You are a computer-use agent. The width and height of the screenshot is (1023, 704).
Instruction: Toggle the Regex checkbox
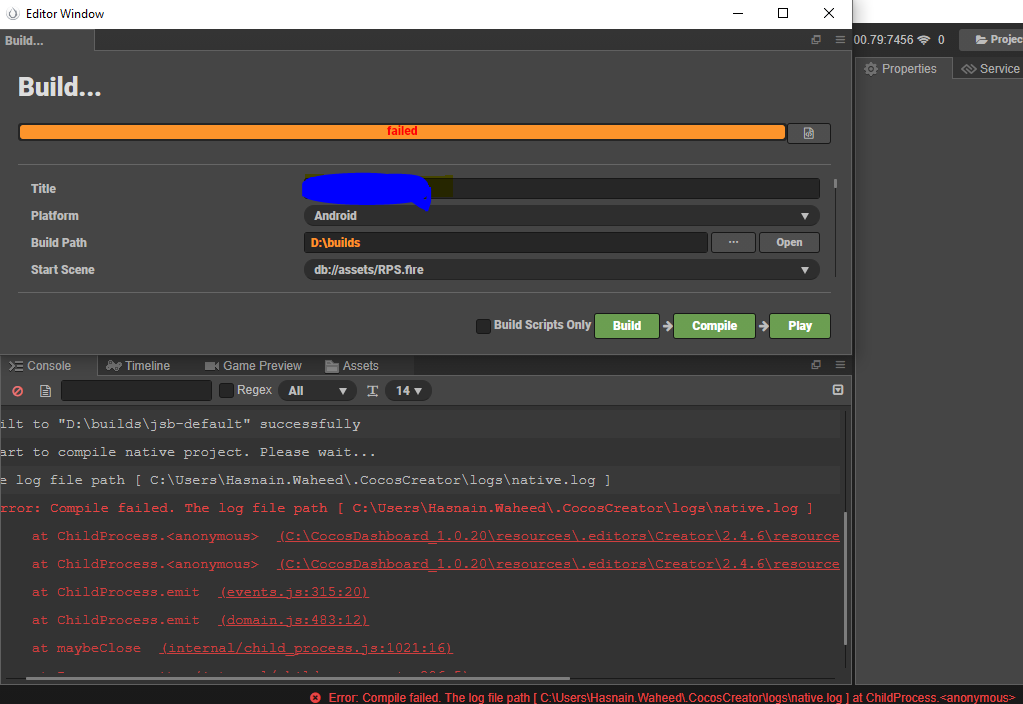[226, 390]
